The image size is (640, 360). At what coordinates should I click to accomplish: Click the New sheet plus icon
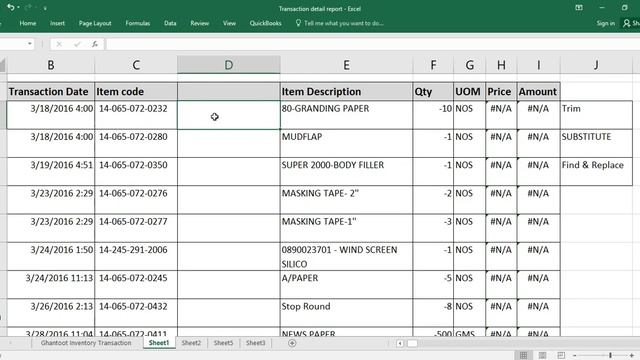click(292, 343)
